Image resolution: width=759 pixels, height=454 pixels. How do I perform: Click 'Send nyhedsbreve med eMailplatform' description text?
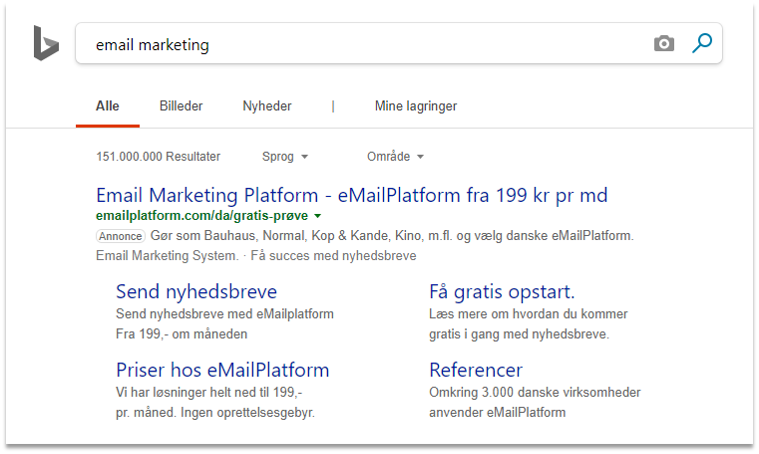[x=225, y=314]
